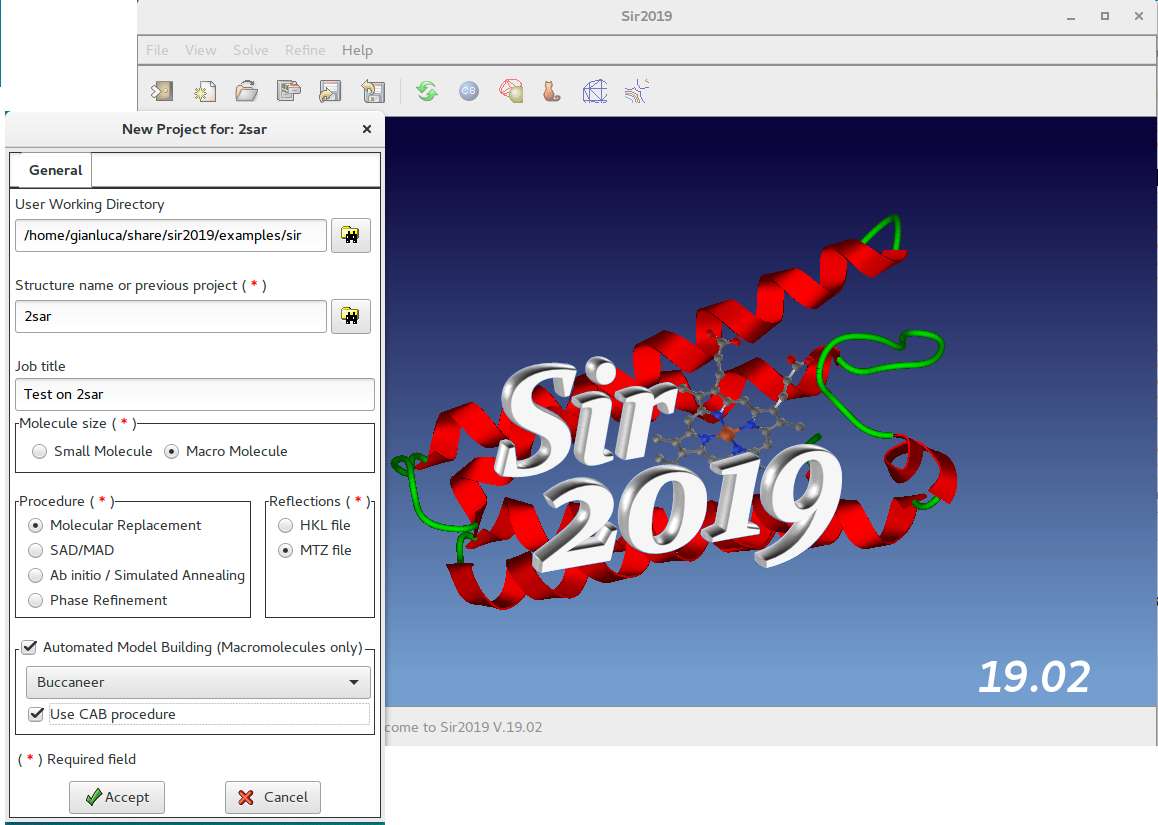Click the User Working Directory path field
This screenshot has width=1158, height=825.
coord(171,236)
